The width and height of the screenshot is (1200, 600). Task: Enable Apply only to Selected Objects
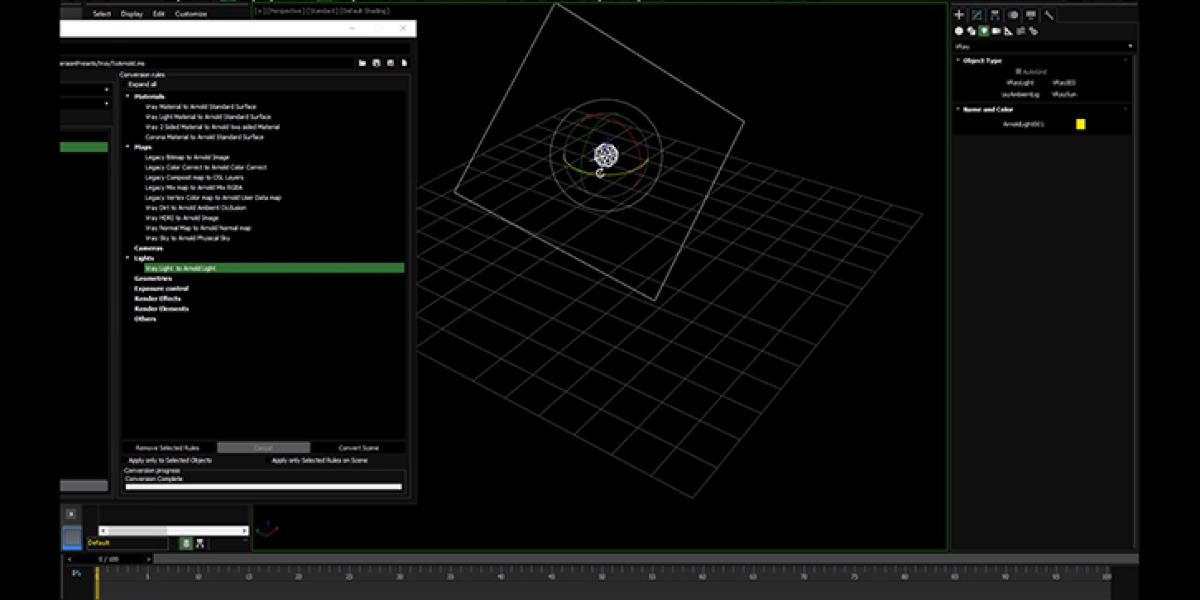pyautogui.click(x=170, y=460)
